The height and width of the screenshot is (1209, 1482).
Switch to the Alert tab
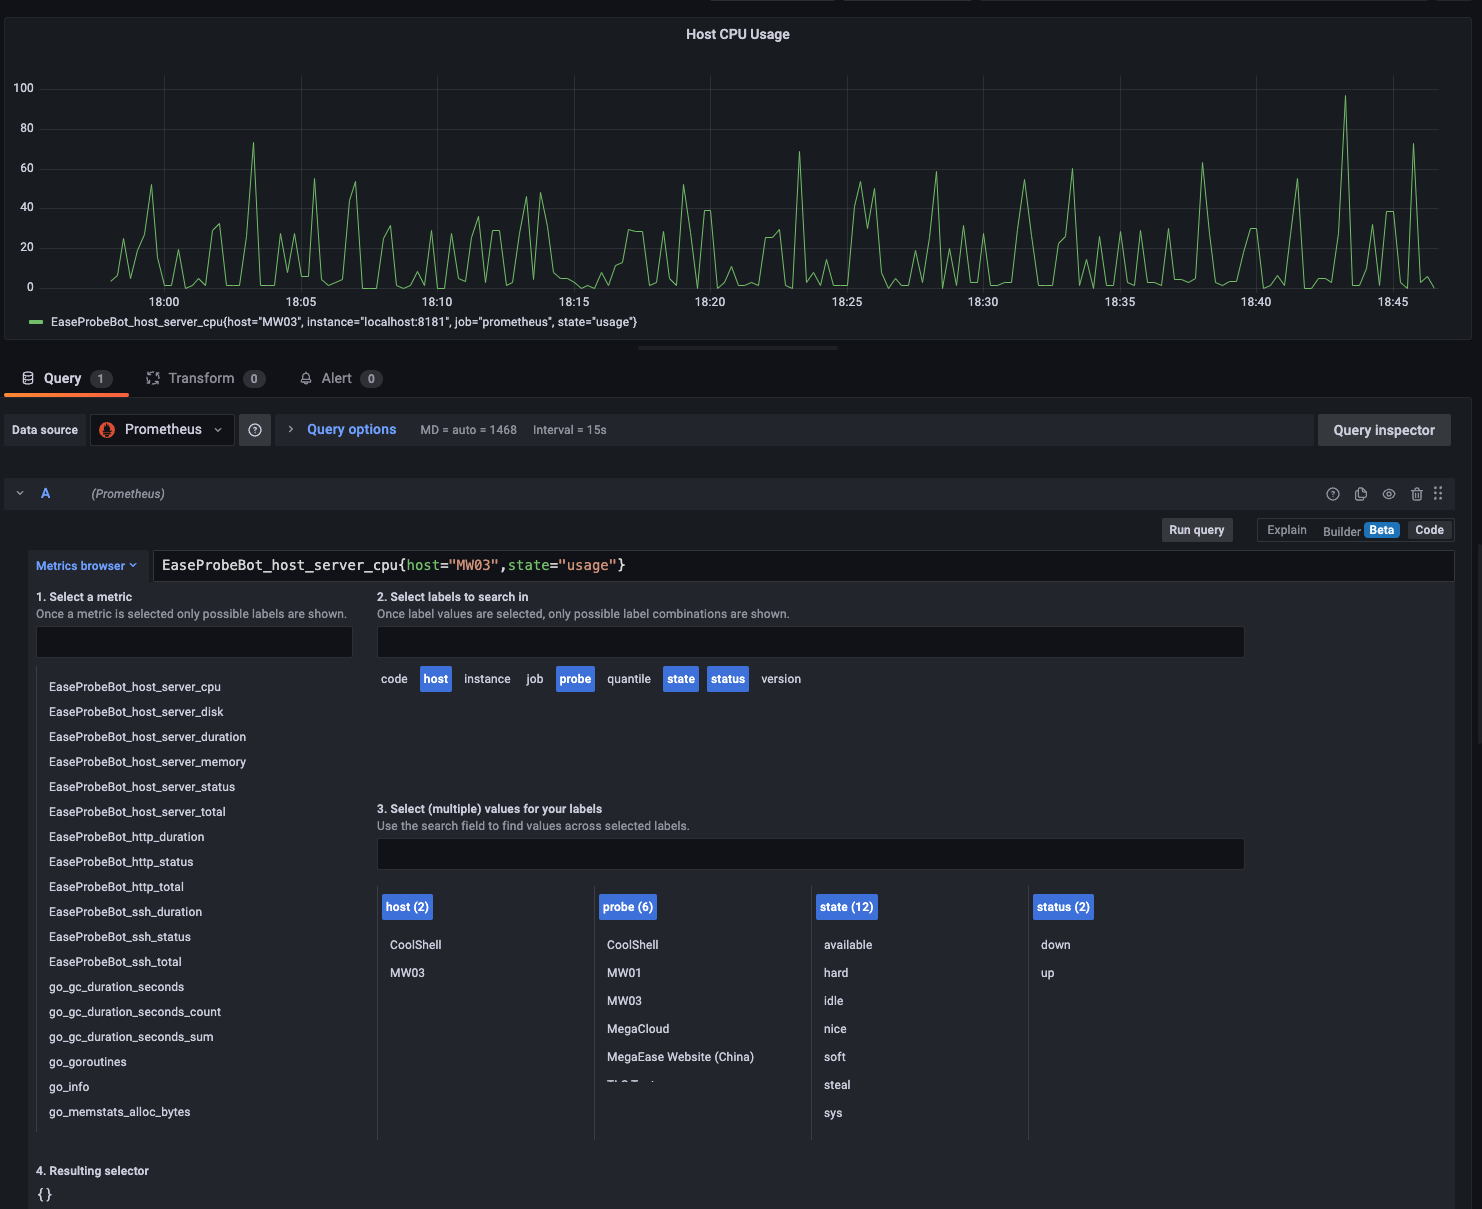click(x=340, y=378)
